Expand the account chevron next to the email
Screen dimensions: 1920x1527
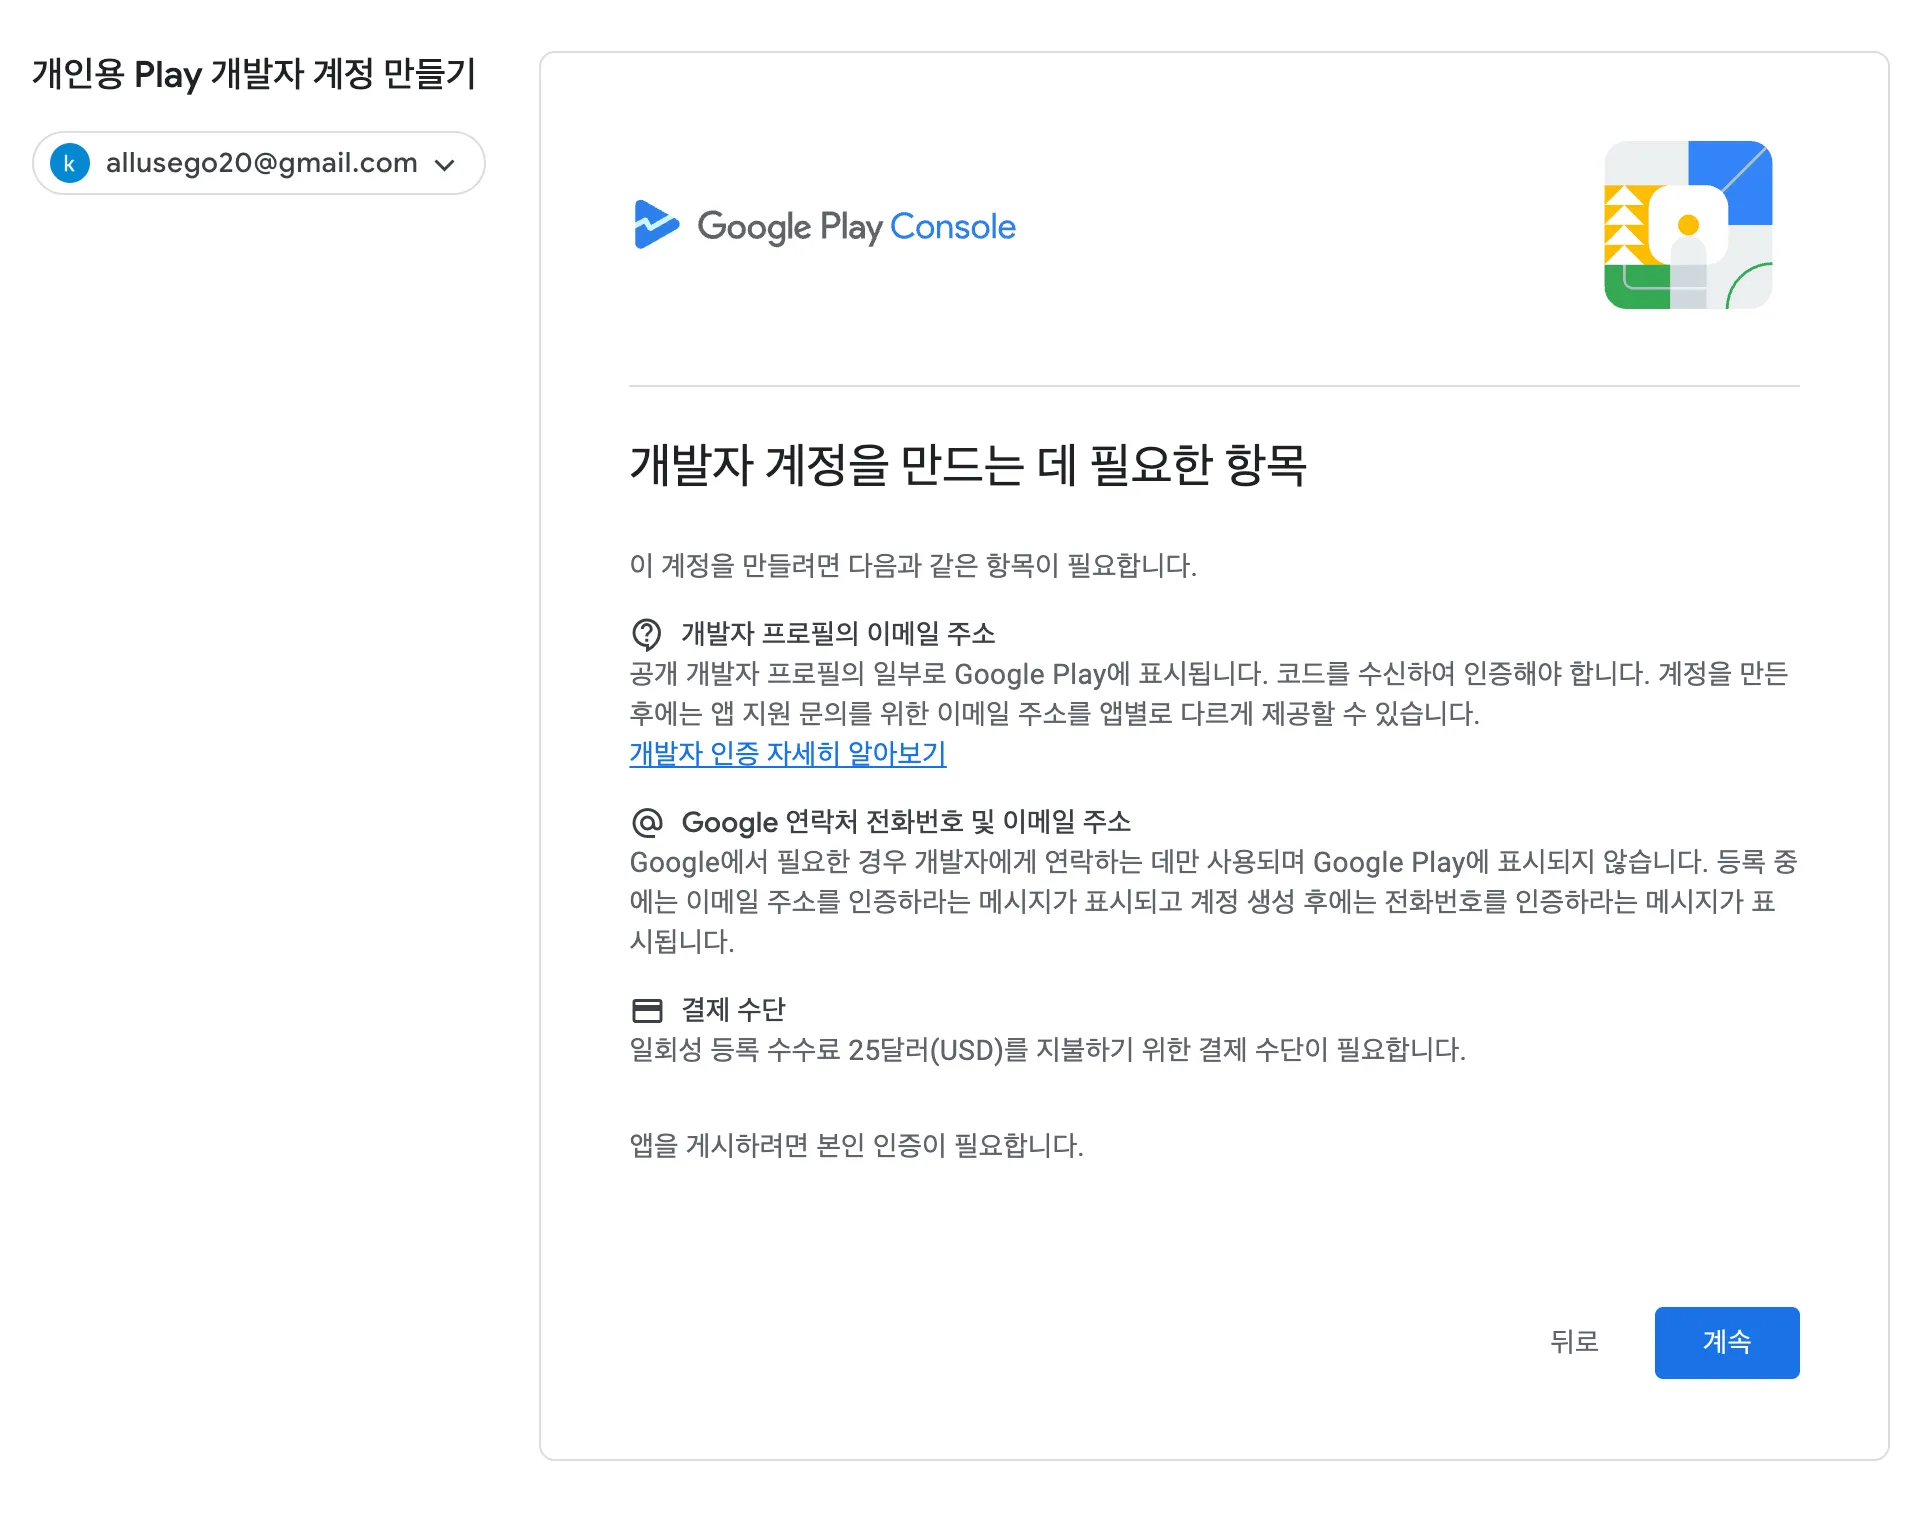tap(445, 164)
